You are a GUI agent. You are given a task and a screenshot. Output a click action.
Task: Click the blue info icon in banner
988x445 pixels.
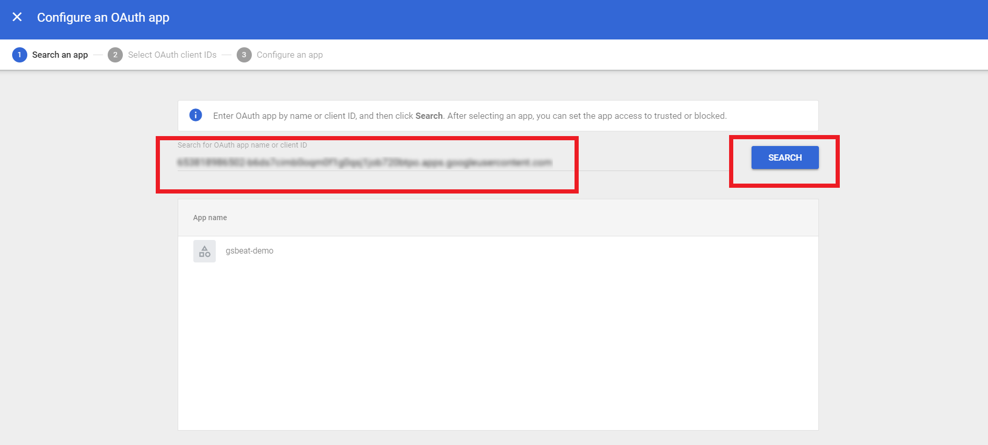[196, 116]
